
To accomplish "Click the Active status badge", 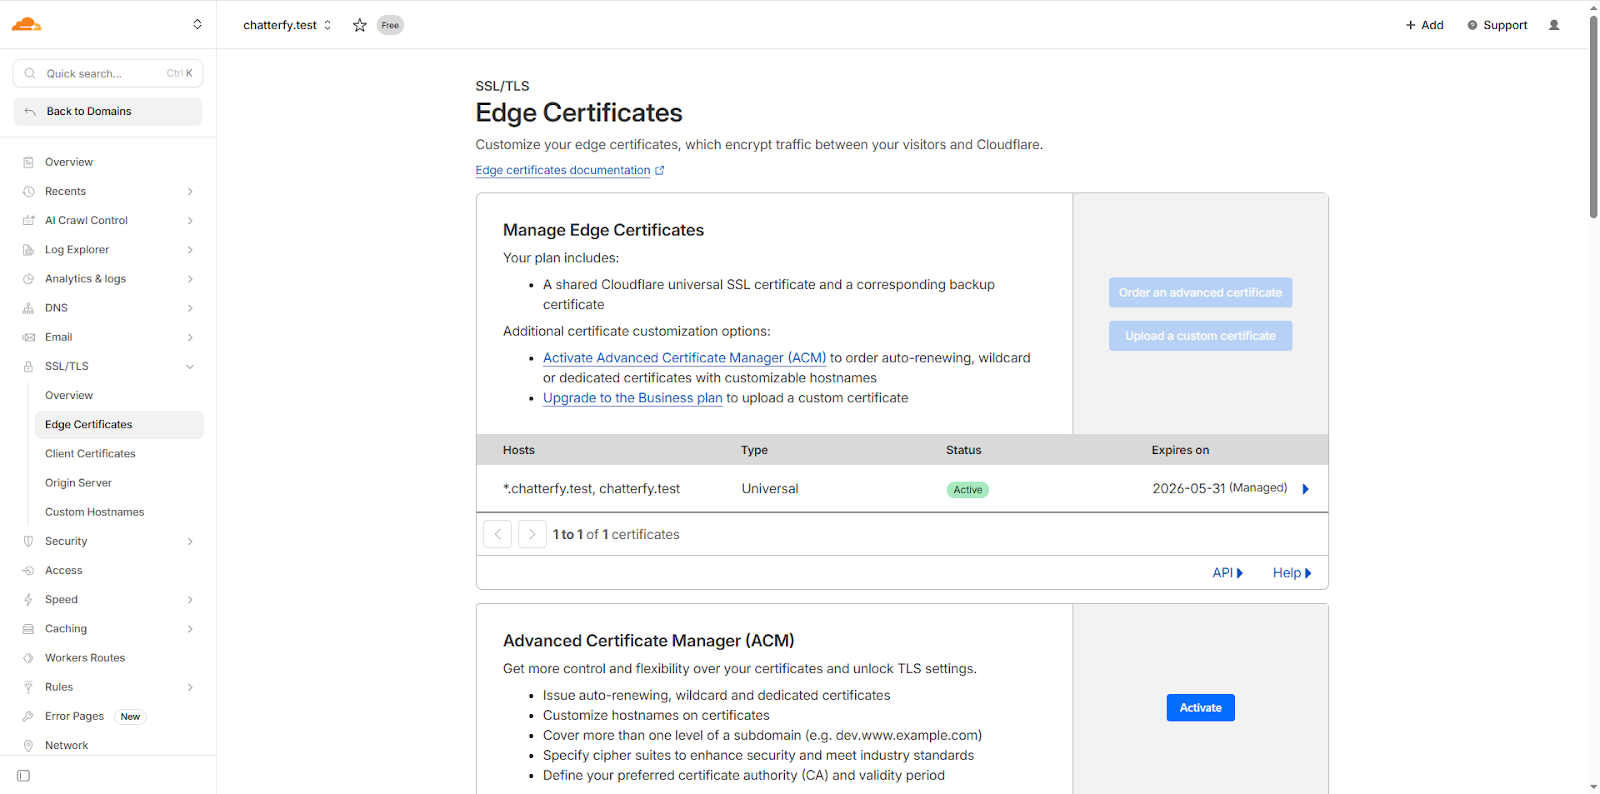I will coord(967,490).
